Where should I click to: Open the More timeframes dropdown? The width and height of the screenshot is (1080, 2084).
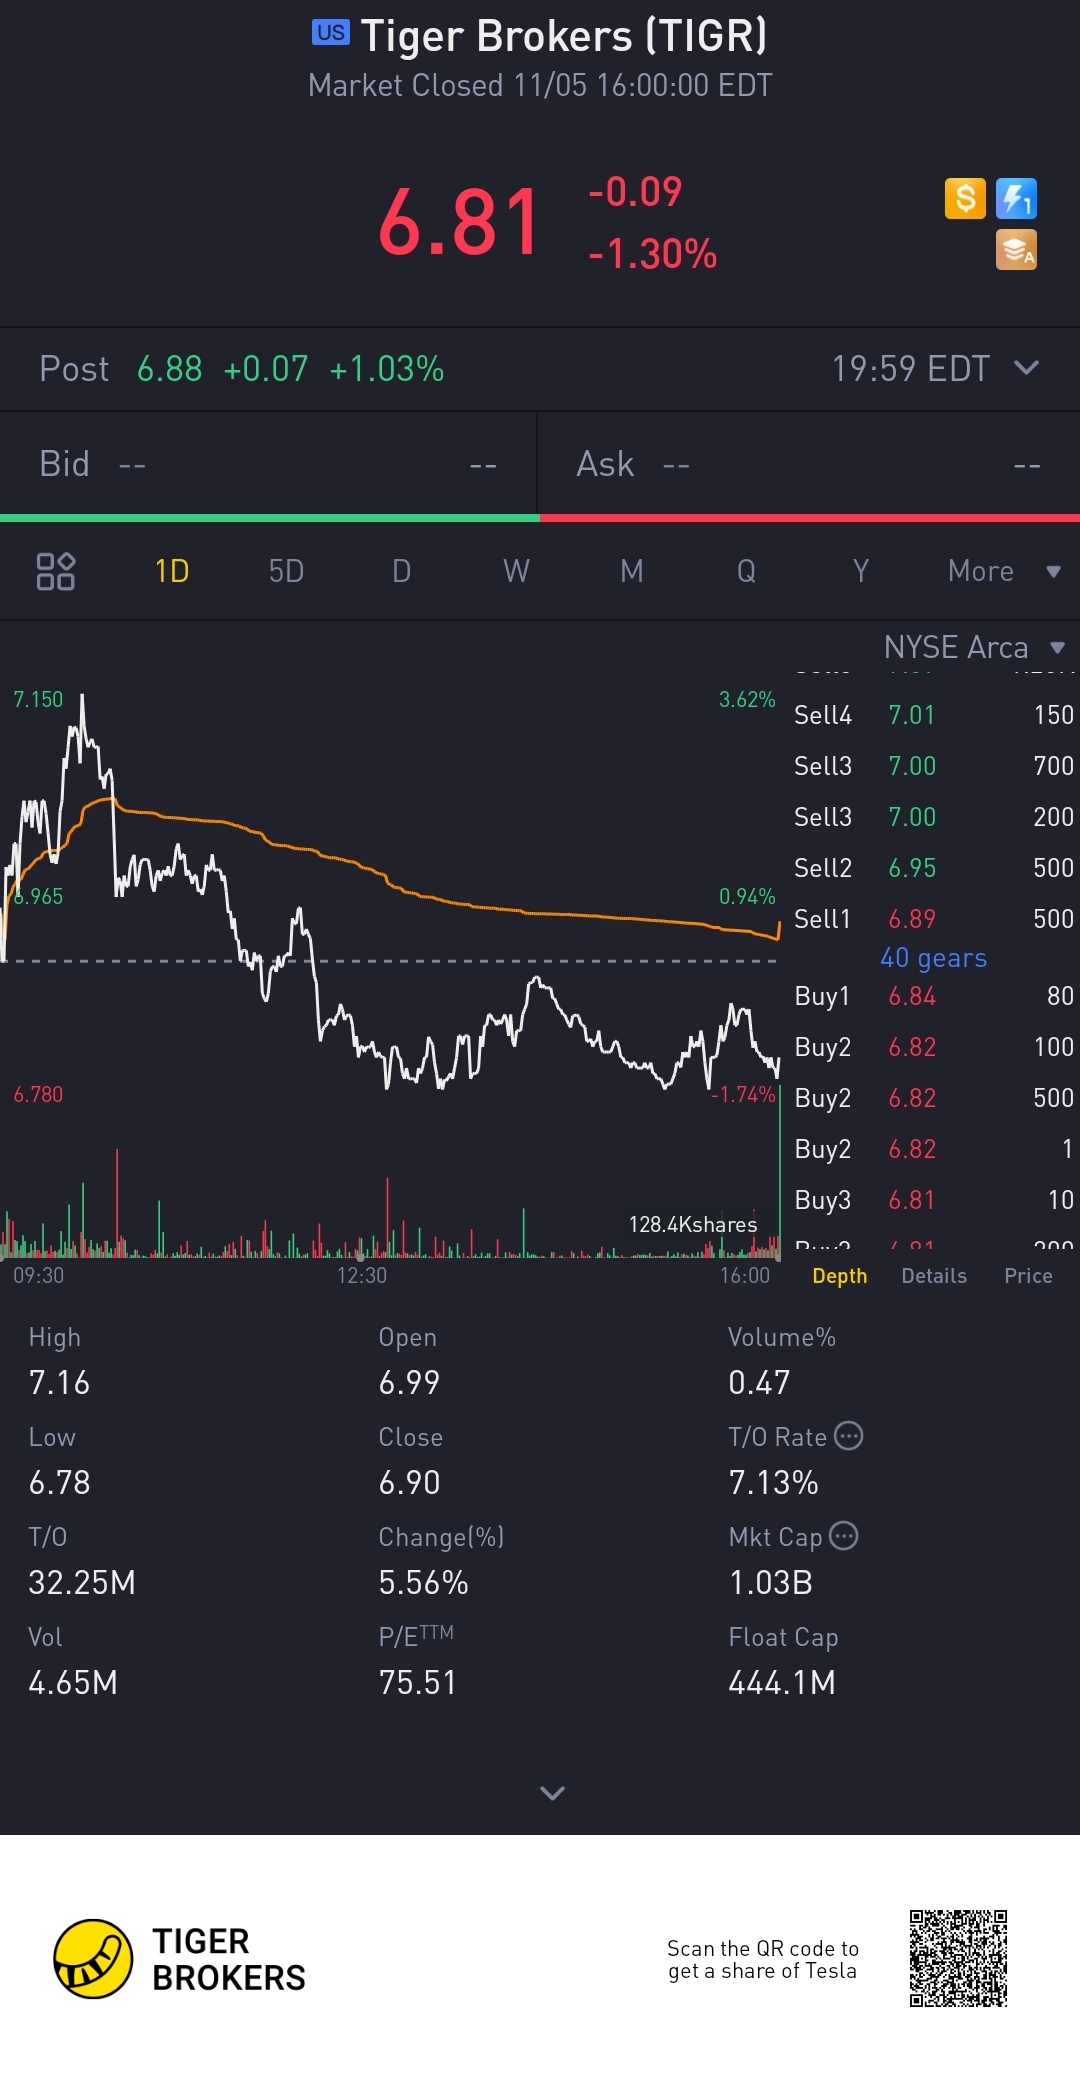(x=1004, y=571)
